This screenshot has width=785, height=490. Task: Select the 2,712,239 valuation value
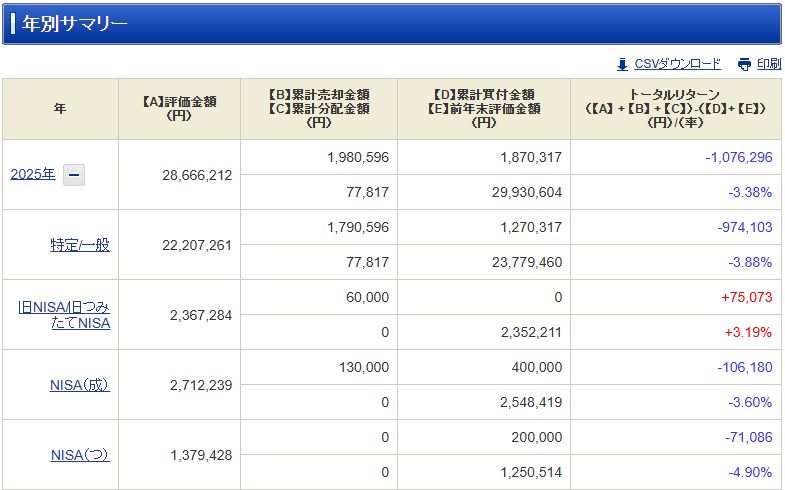201,385
